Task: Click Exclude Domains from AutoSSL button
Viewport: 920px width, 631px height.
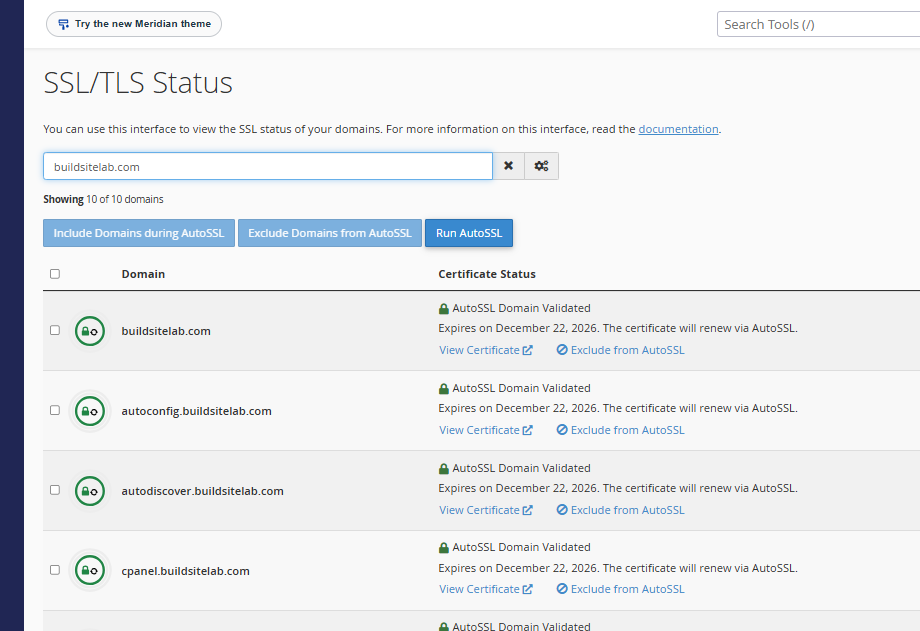Action: [x=330, y=233]
